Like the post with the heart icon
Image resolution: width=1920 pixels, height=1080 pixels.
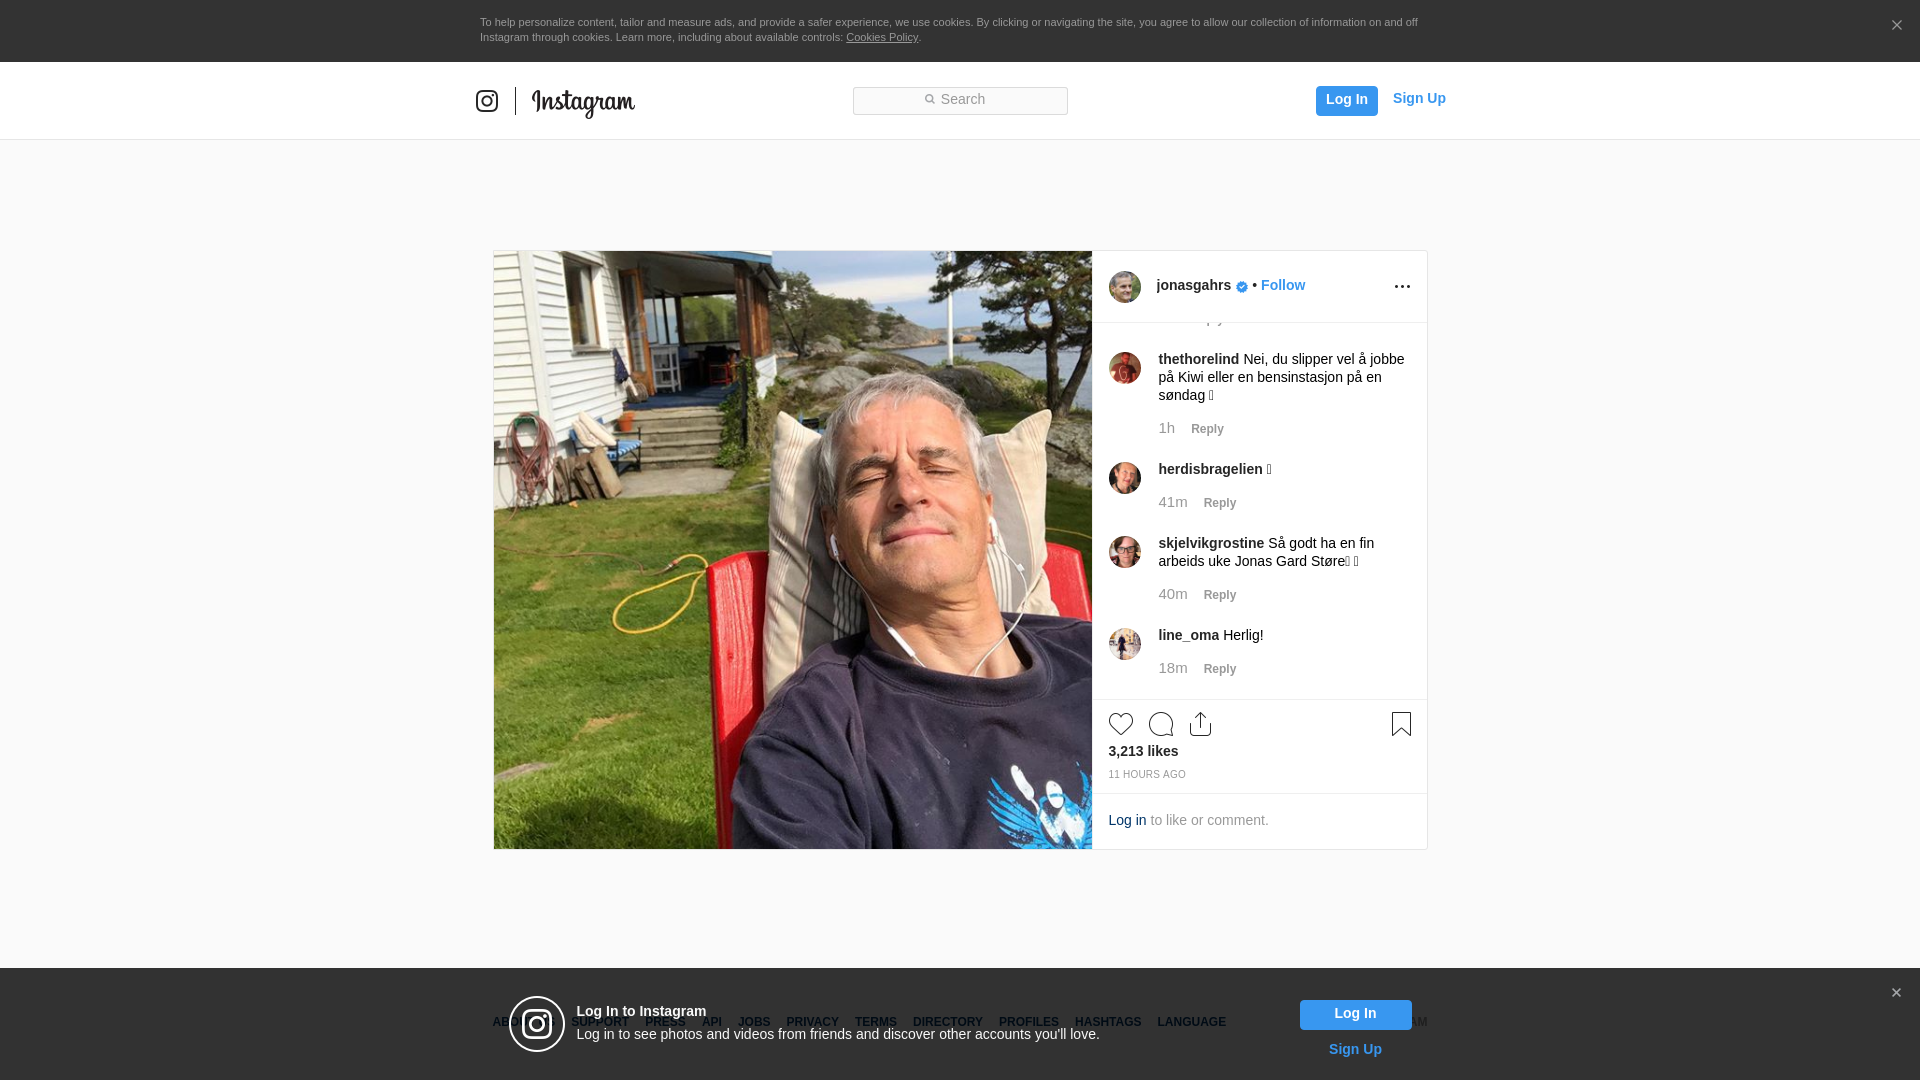point(1121,724)
